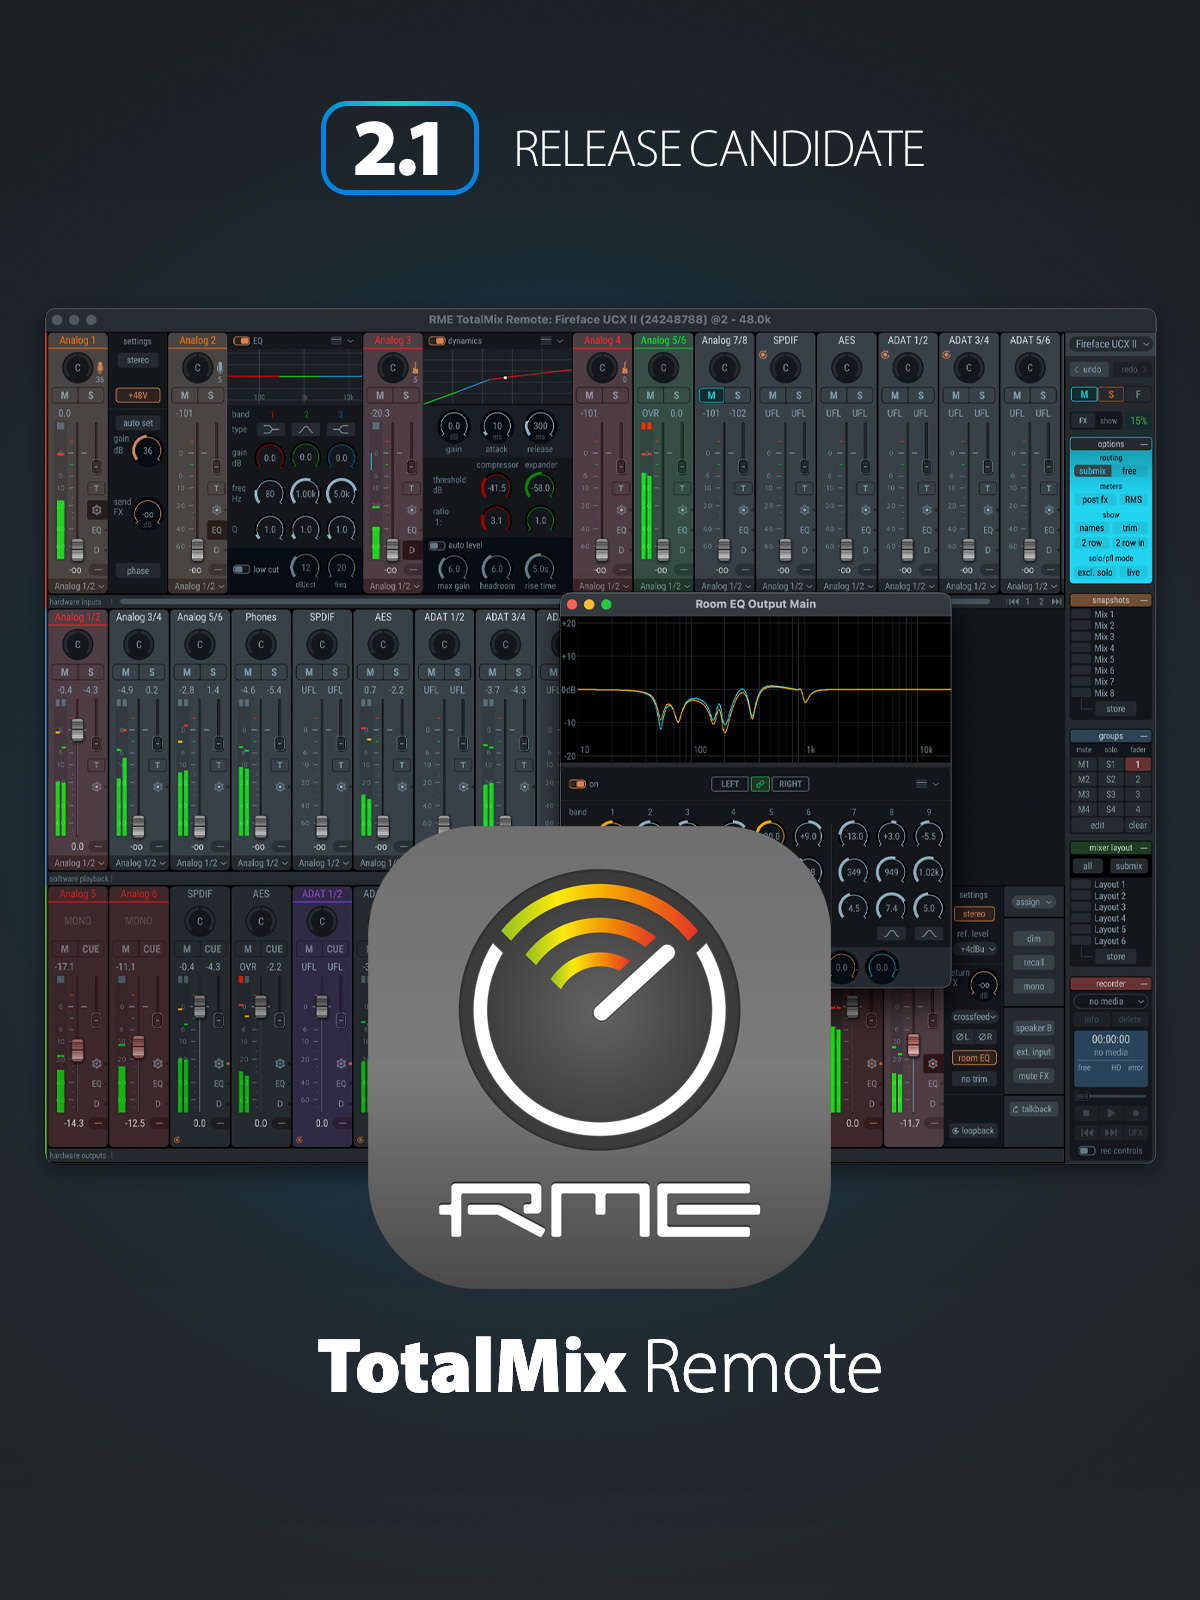Jump to last channel page arrow above snapshots

(x=1056, y=602)
